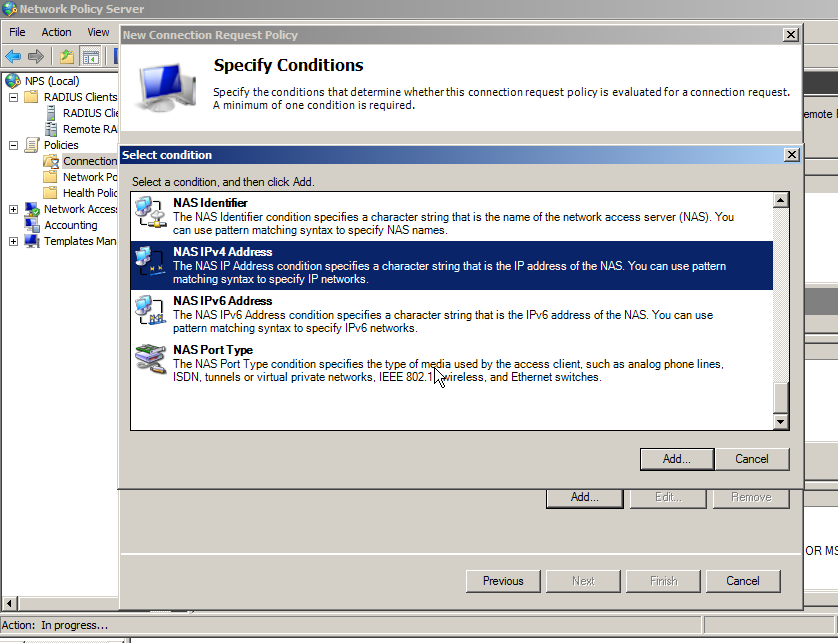Click the Add button in Select condition dialog
This screenshot has width=838, height=643.
point(676,458)
